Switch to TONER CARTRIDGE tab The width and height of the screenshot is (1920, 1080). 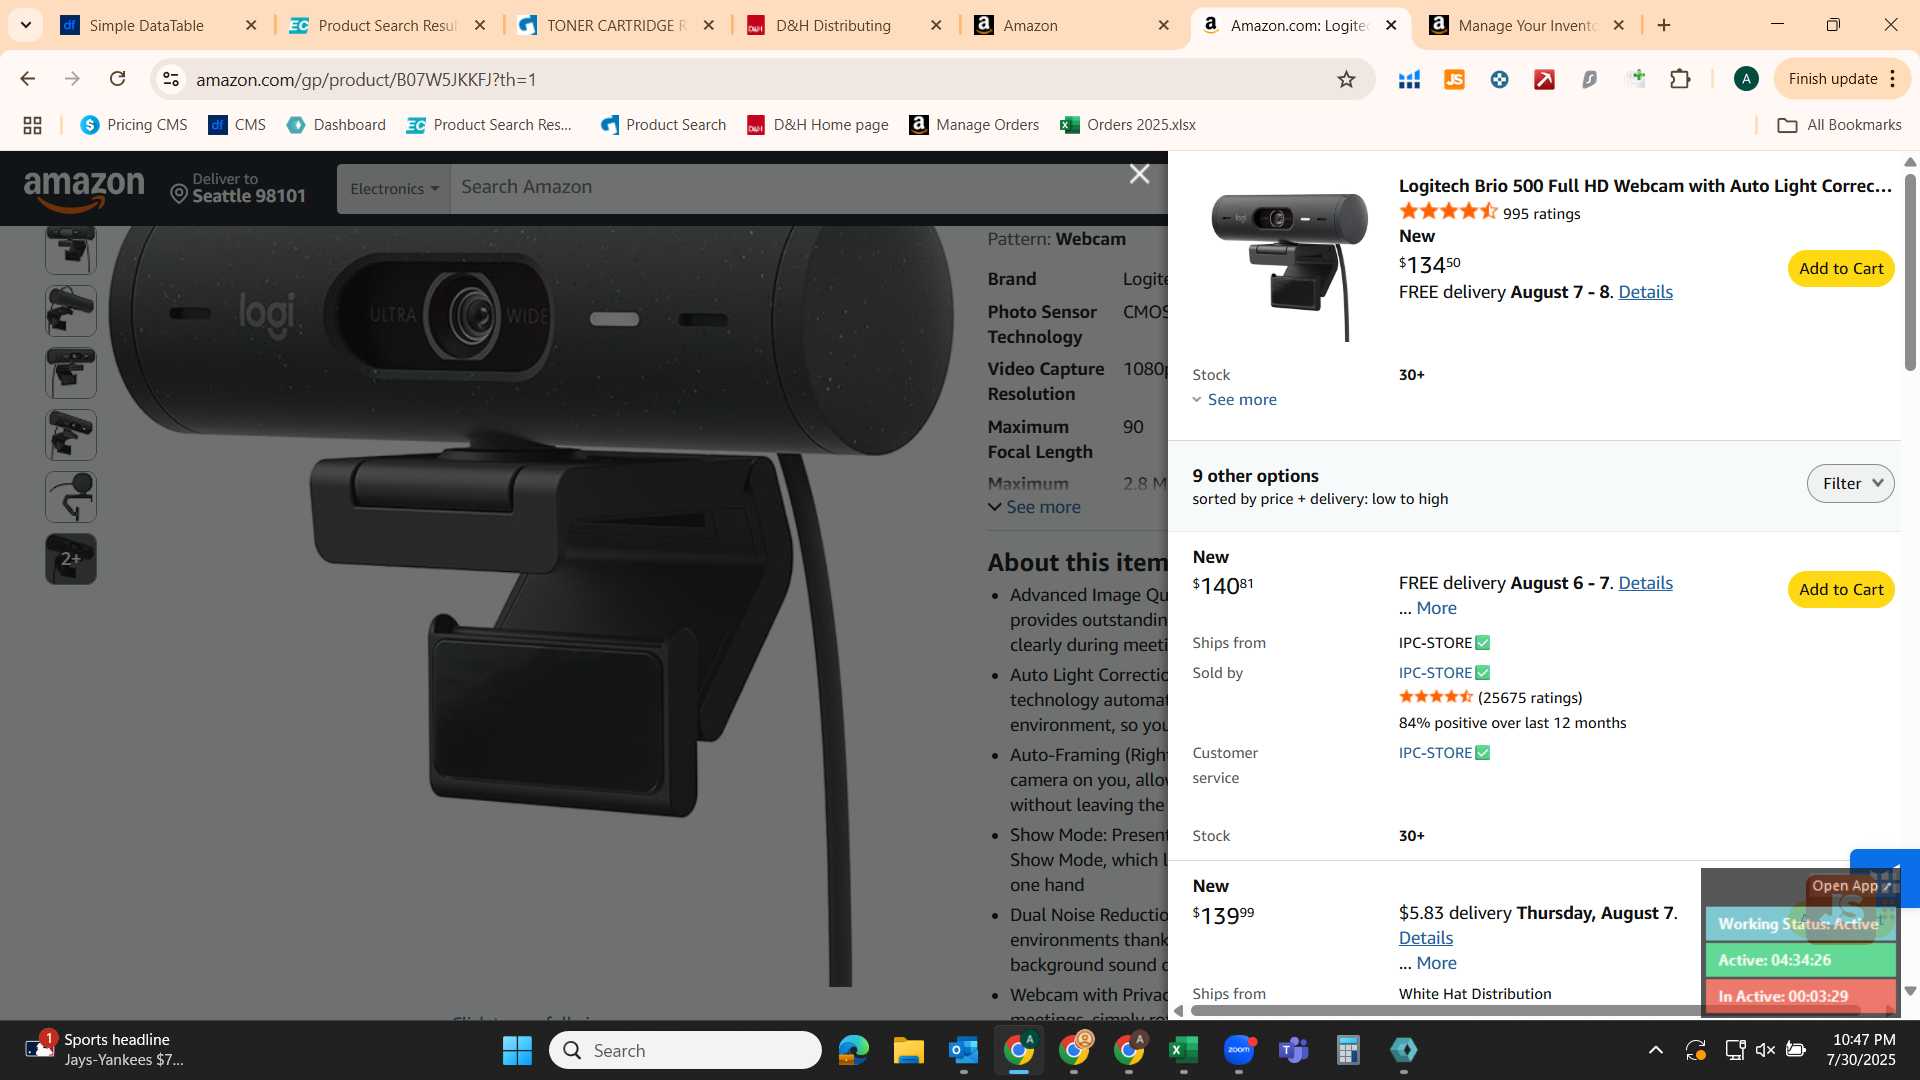(x=616, y=26)
